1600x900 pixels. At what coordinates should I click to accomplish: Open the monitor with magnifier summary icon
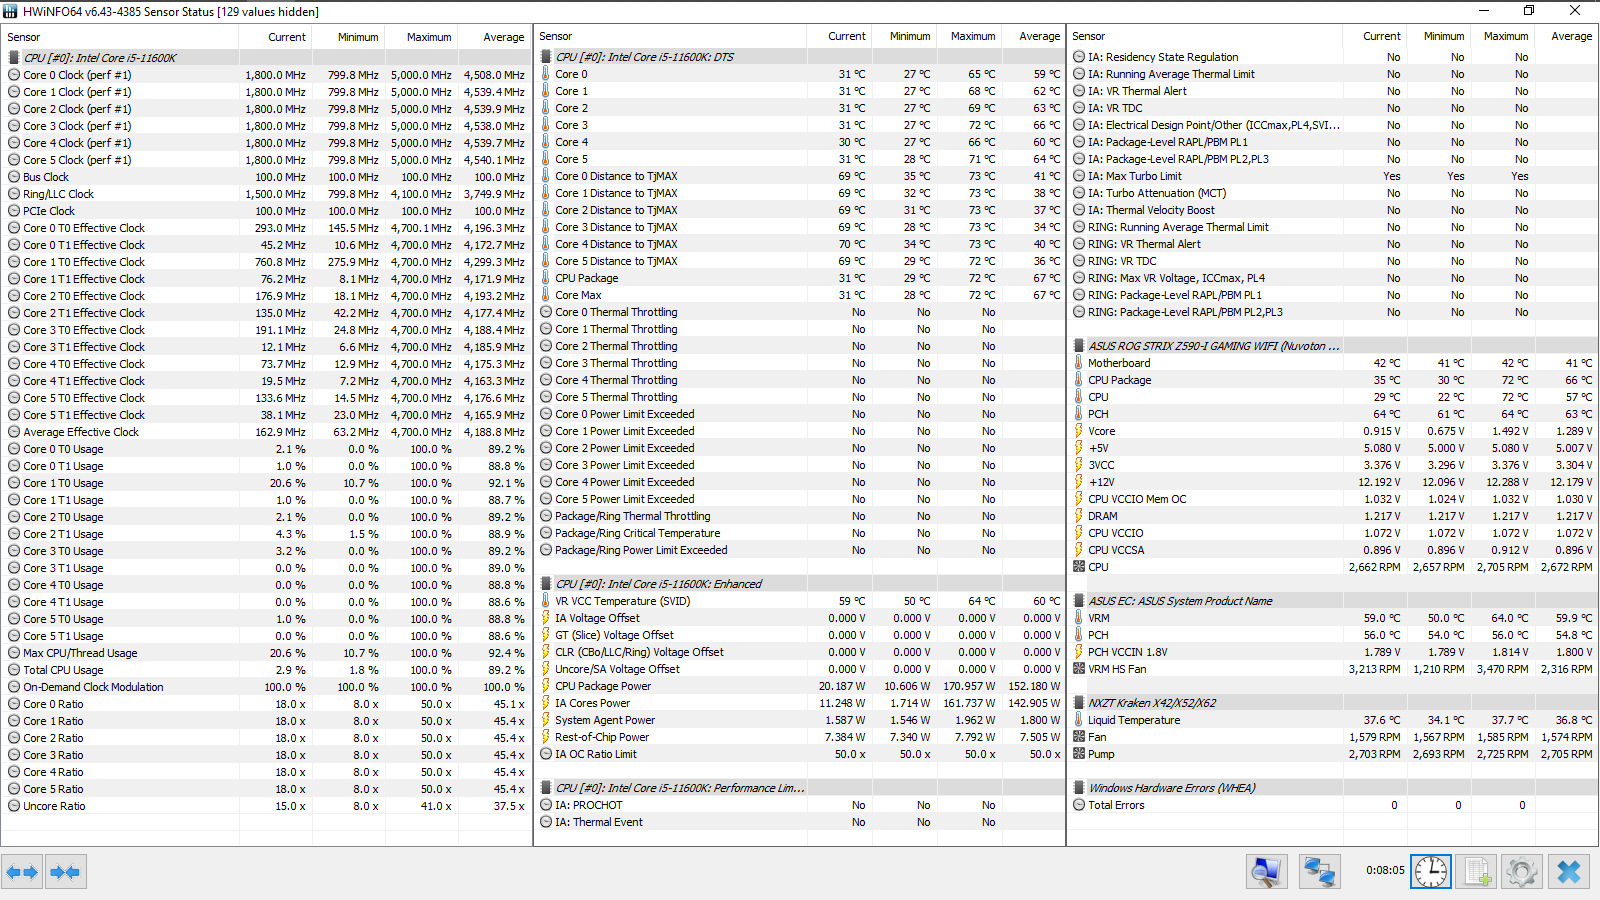click(1267, 872)
